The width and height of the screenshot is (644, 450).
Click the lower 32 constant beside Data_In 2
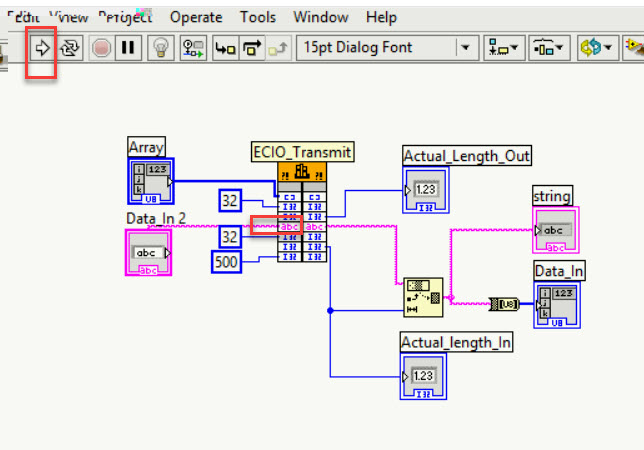230,236
